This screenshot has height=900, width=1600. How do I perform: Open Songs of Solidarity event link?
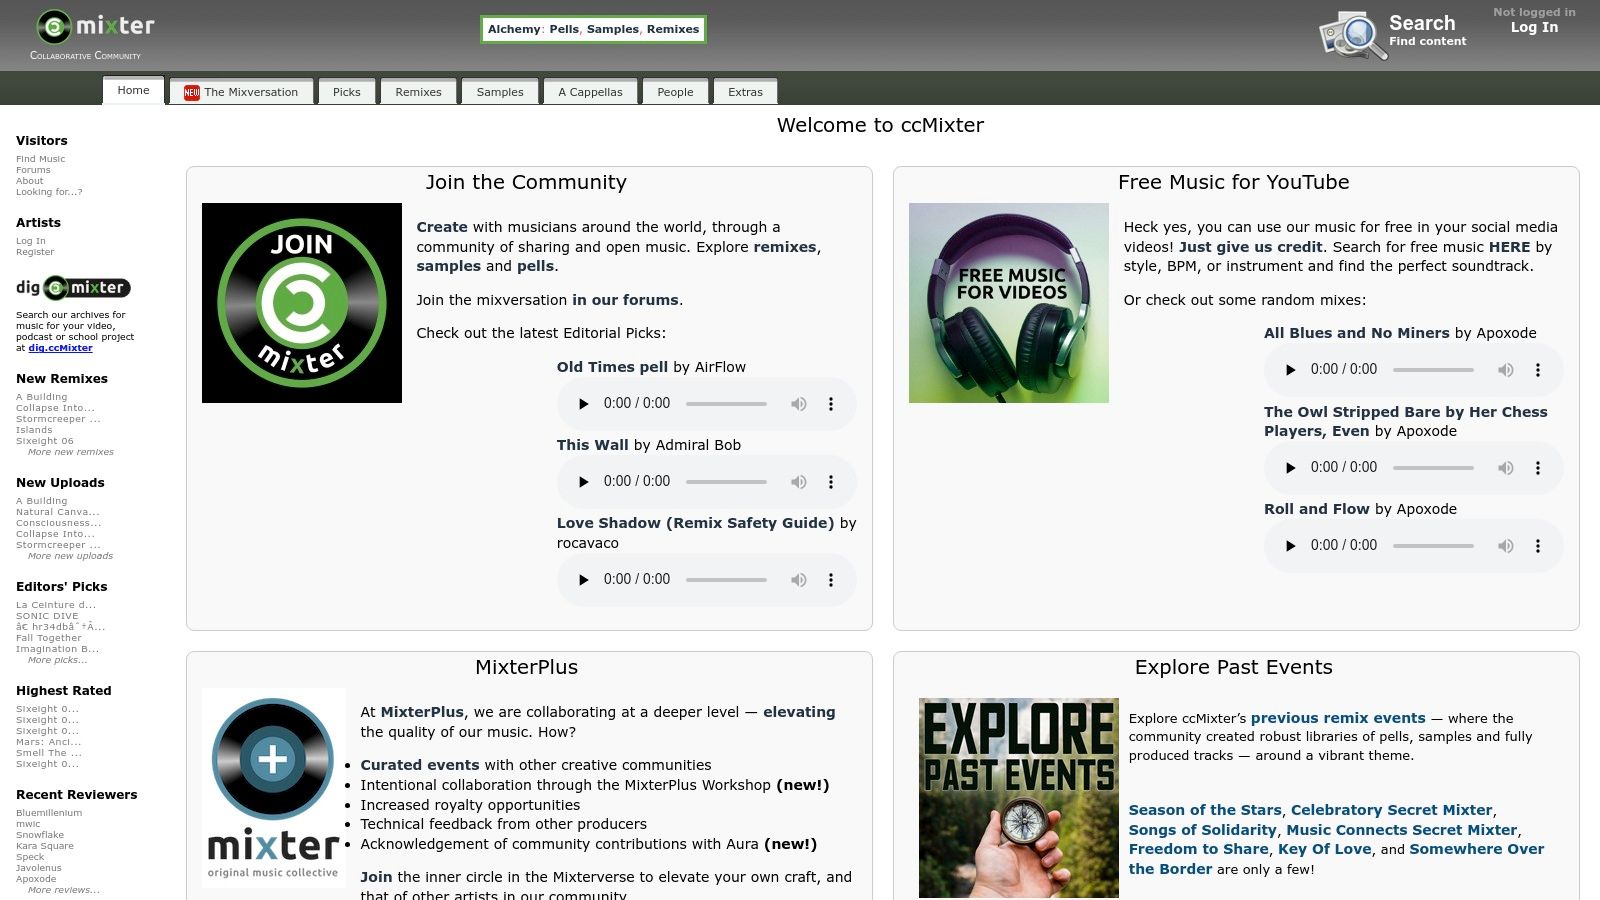tap(1203, 830)
